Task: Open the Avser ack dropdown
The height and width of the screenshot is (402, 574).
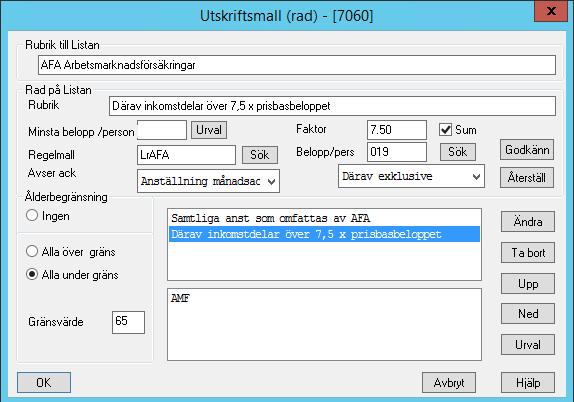Action: [208, 181]
